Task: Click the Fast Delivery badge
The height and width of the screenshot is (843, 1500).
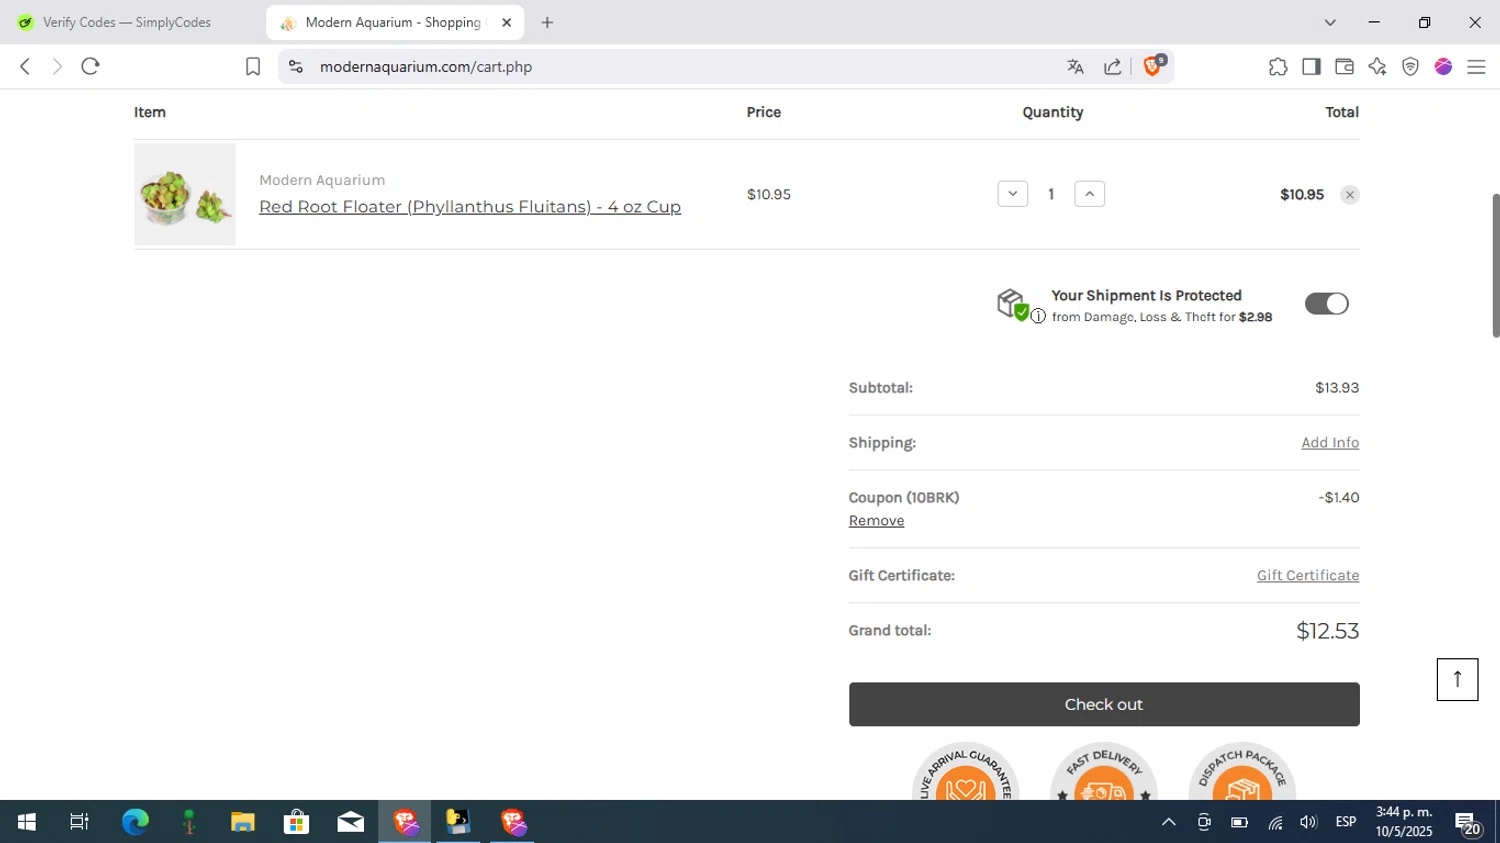Action: click(x=1103, y=771)
